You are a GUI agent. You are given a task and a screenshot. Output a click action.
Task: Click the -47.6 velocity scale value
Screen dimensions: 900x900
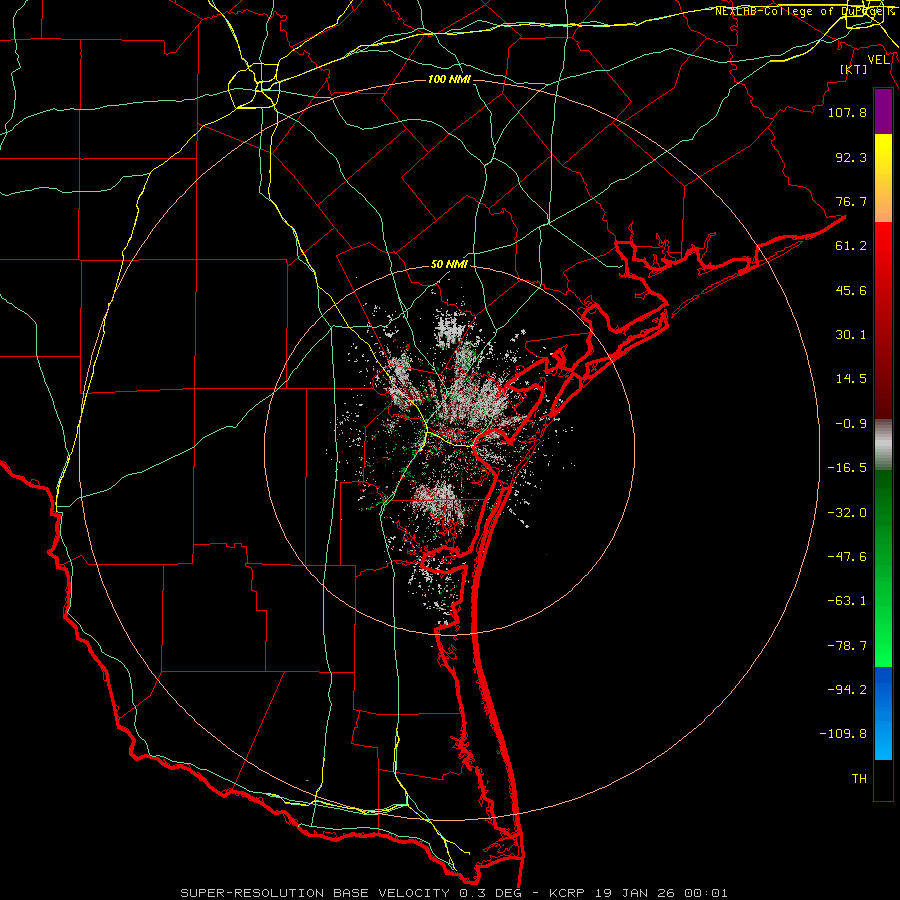coord(847,557)
